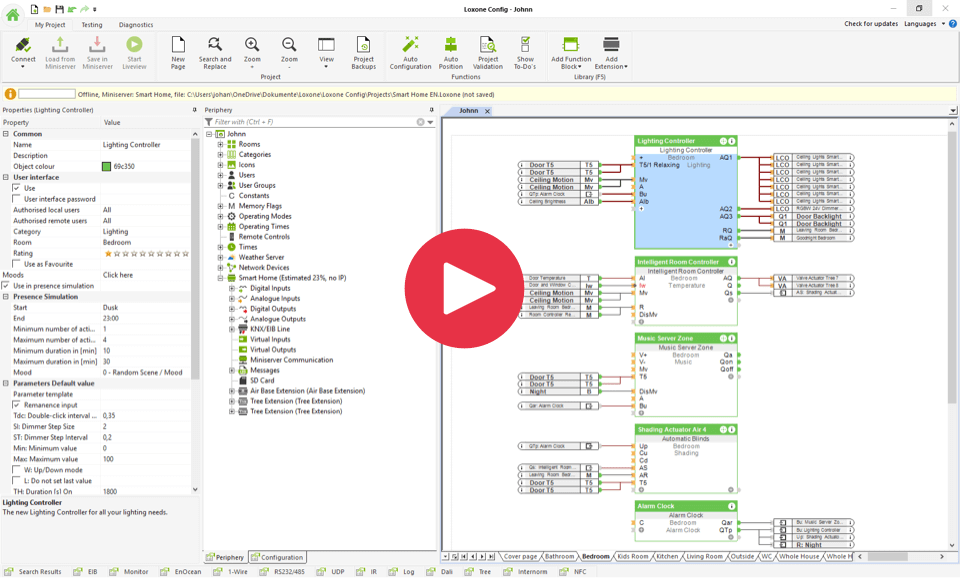Open Search and Replace tool

(214, 45)
